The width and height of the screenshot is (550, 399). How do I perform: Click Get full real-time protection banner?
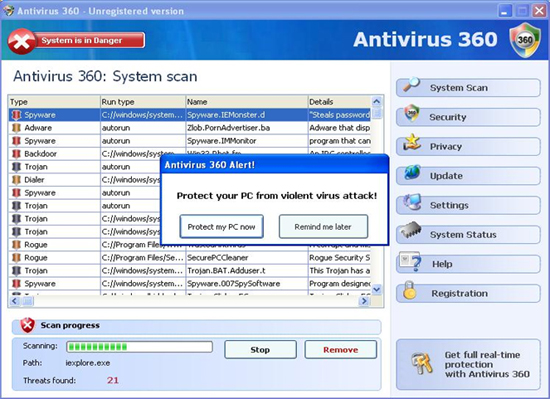(x=468, y=364)
